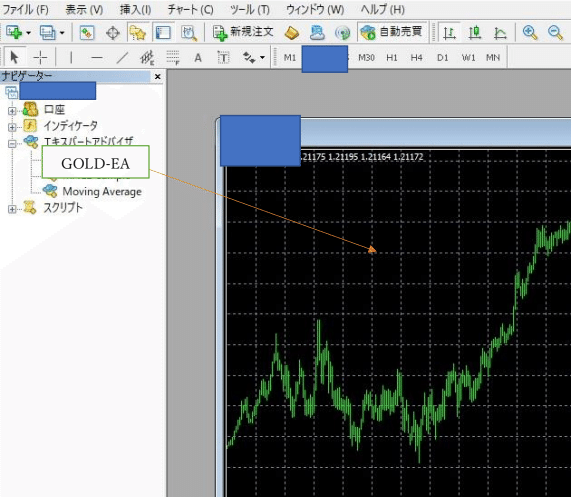Open the new chart dropdown arrow
This screenshot has width=575, height=497.
tap(29, 33)
